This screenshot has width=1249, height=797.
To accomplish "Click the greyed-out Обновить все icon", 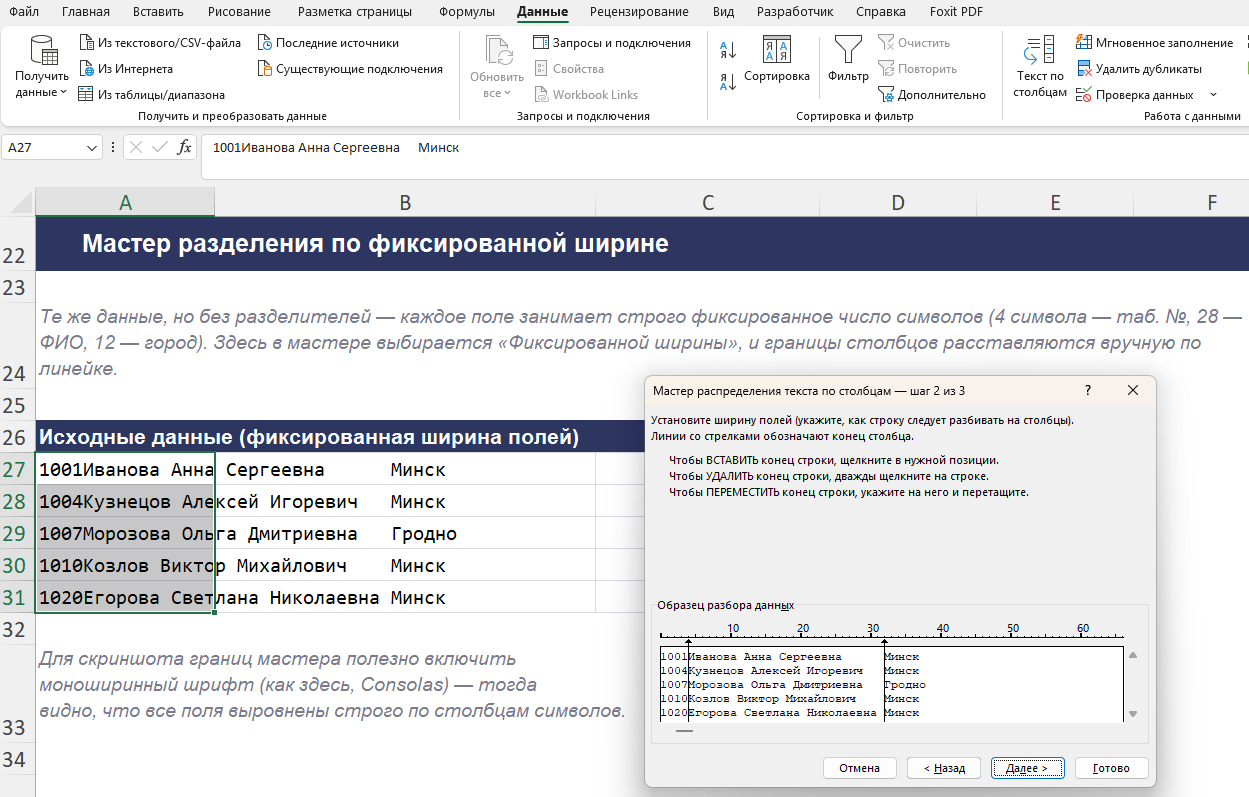I will coord(497,50).
